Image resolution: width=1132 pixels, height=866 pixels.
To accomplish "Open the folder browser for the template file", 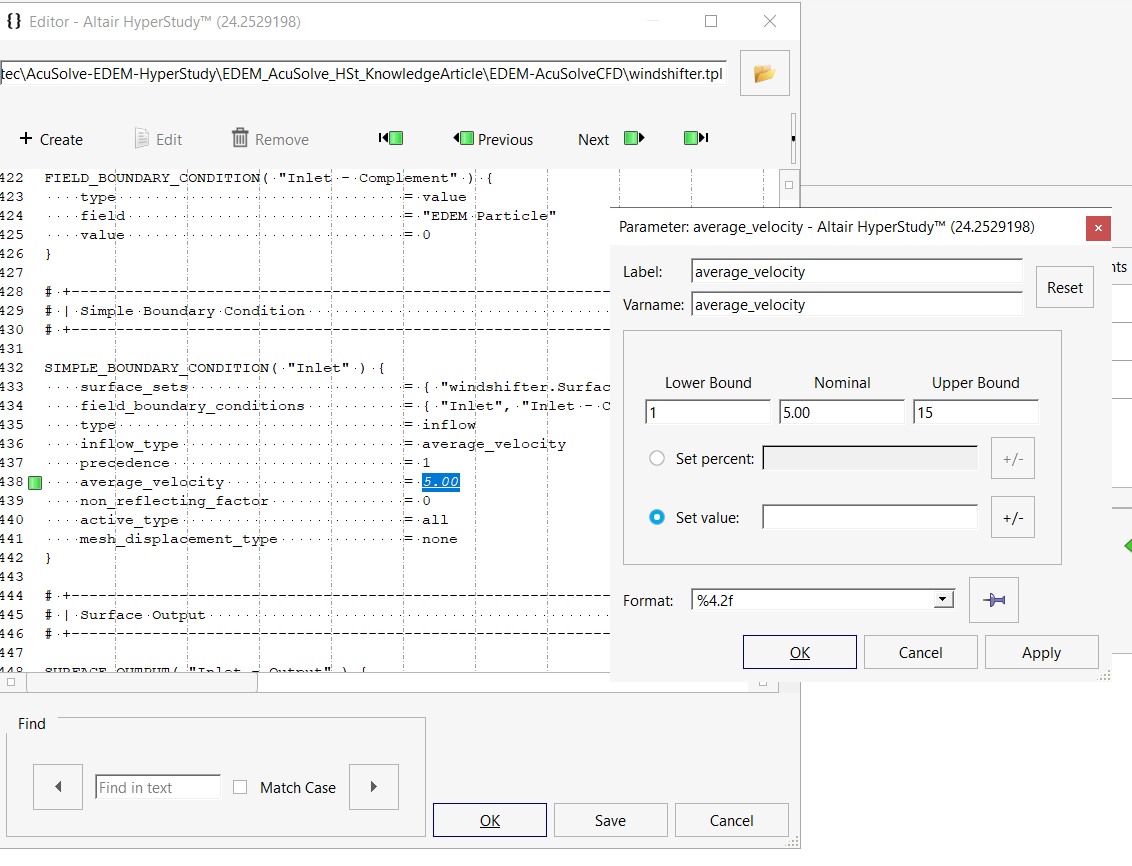I will 764,72.
